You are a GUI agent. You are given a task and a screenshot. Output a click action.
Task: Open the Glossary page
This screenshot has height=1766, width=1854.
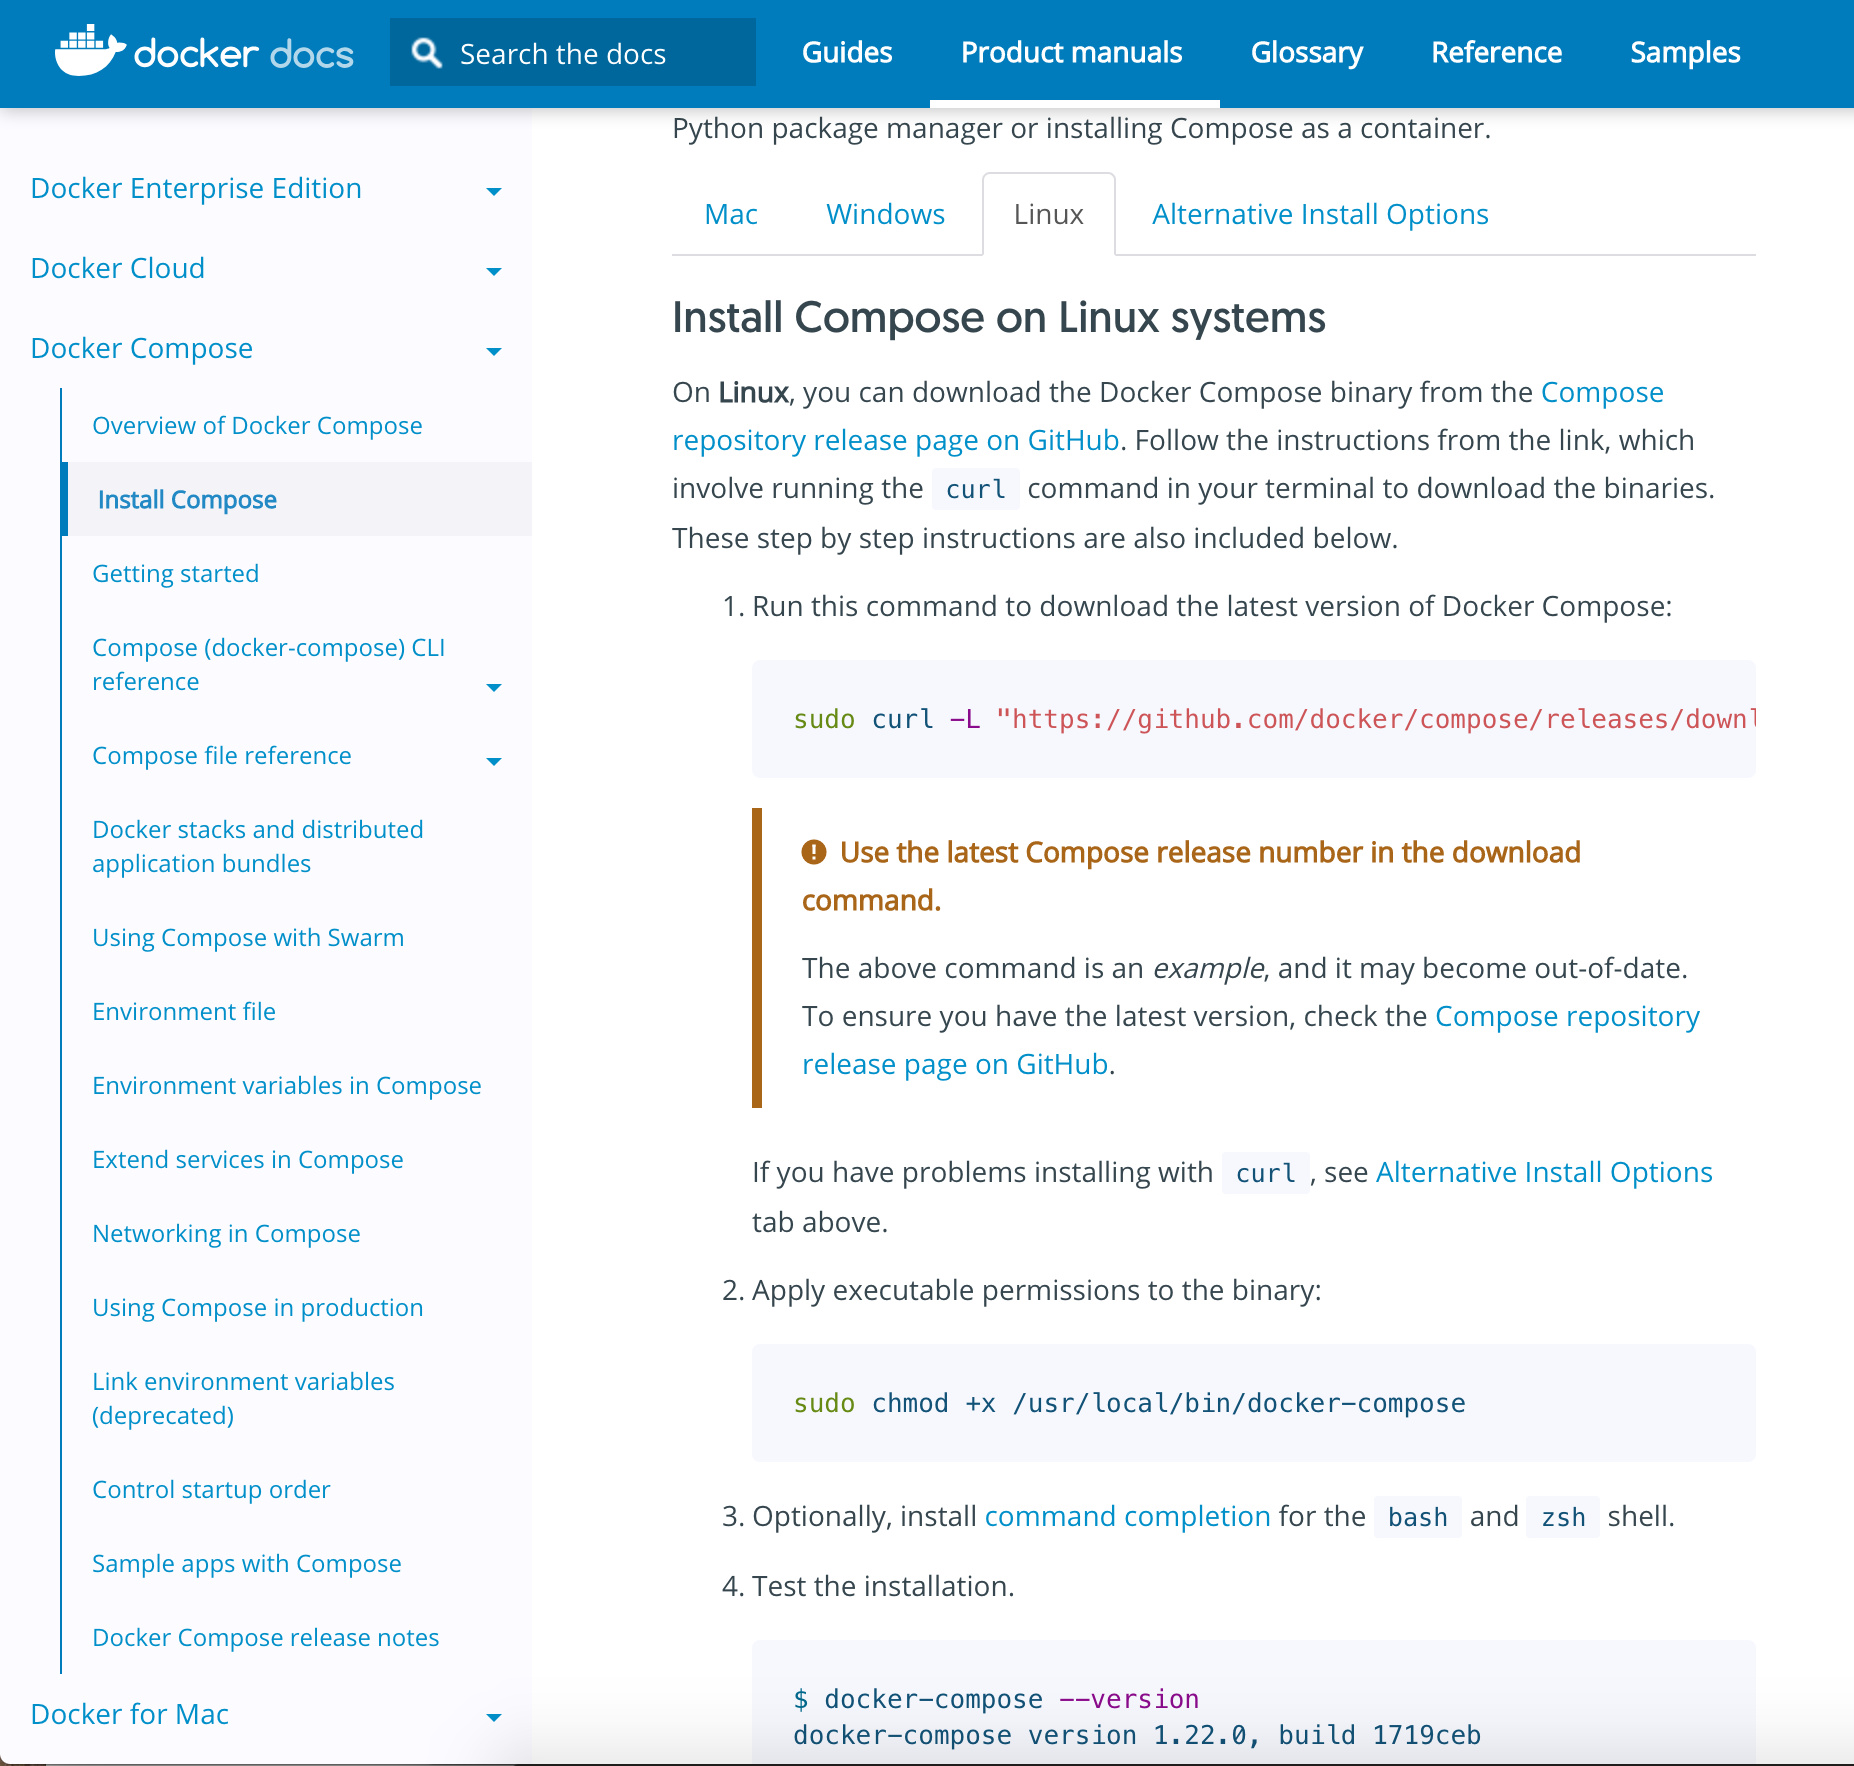pyautogui.click(x=1307, y=52)
